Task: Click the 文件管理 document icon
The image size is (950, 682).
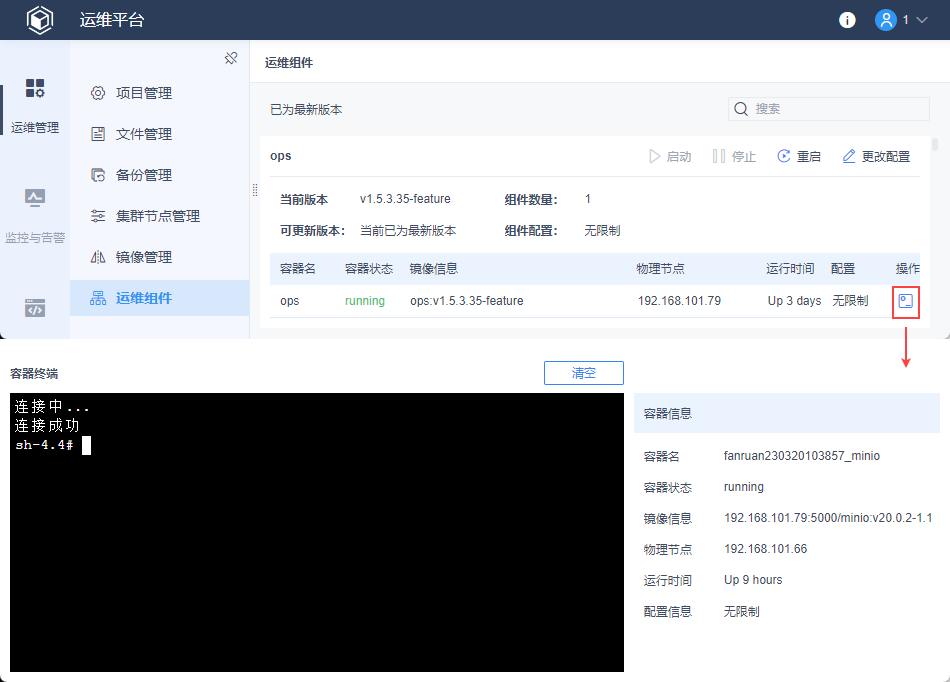Action: (x=98, y=134)
